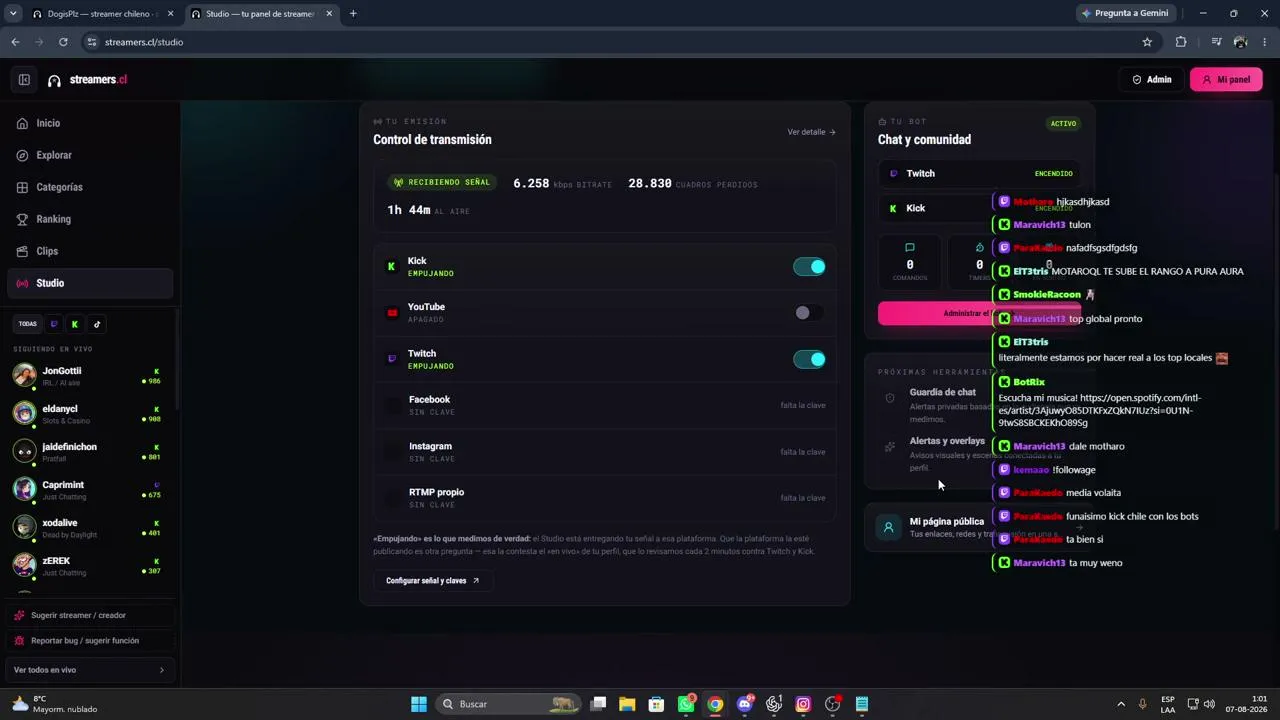Viewport: 1280px width, 720px height.
Task: Click the Recibiendo señal status badge
Action: (x=442, y=183)
